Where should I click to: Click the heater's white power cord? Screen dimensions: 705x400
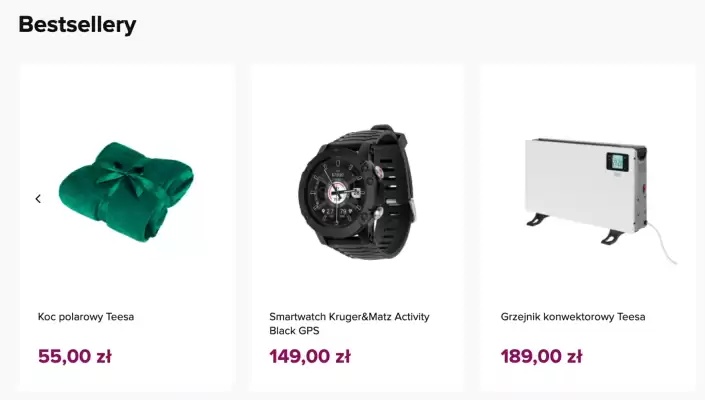pos(662,243)
